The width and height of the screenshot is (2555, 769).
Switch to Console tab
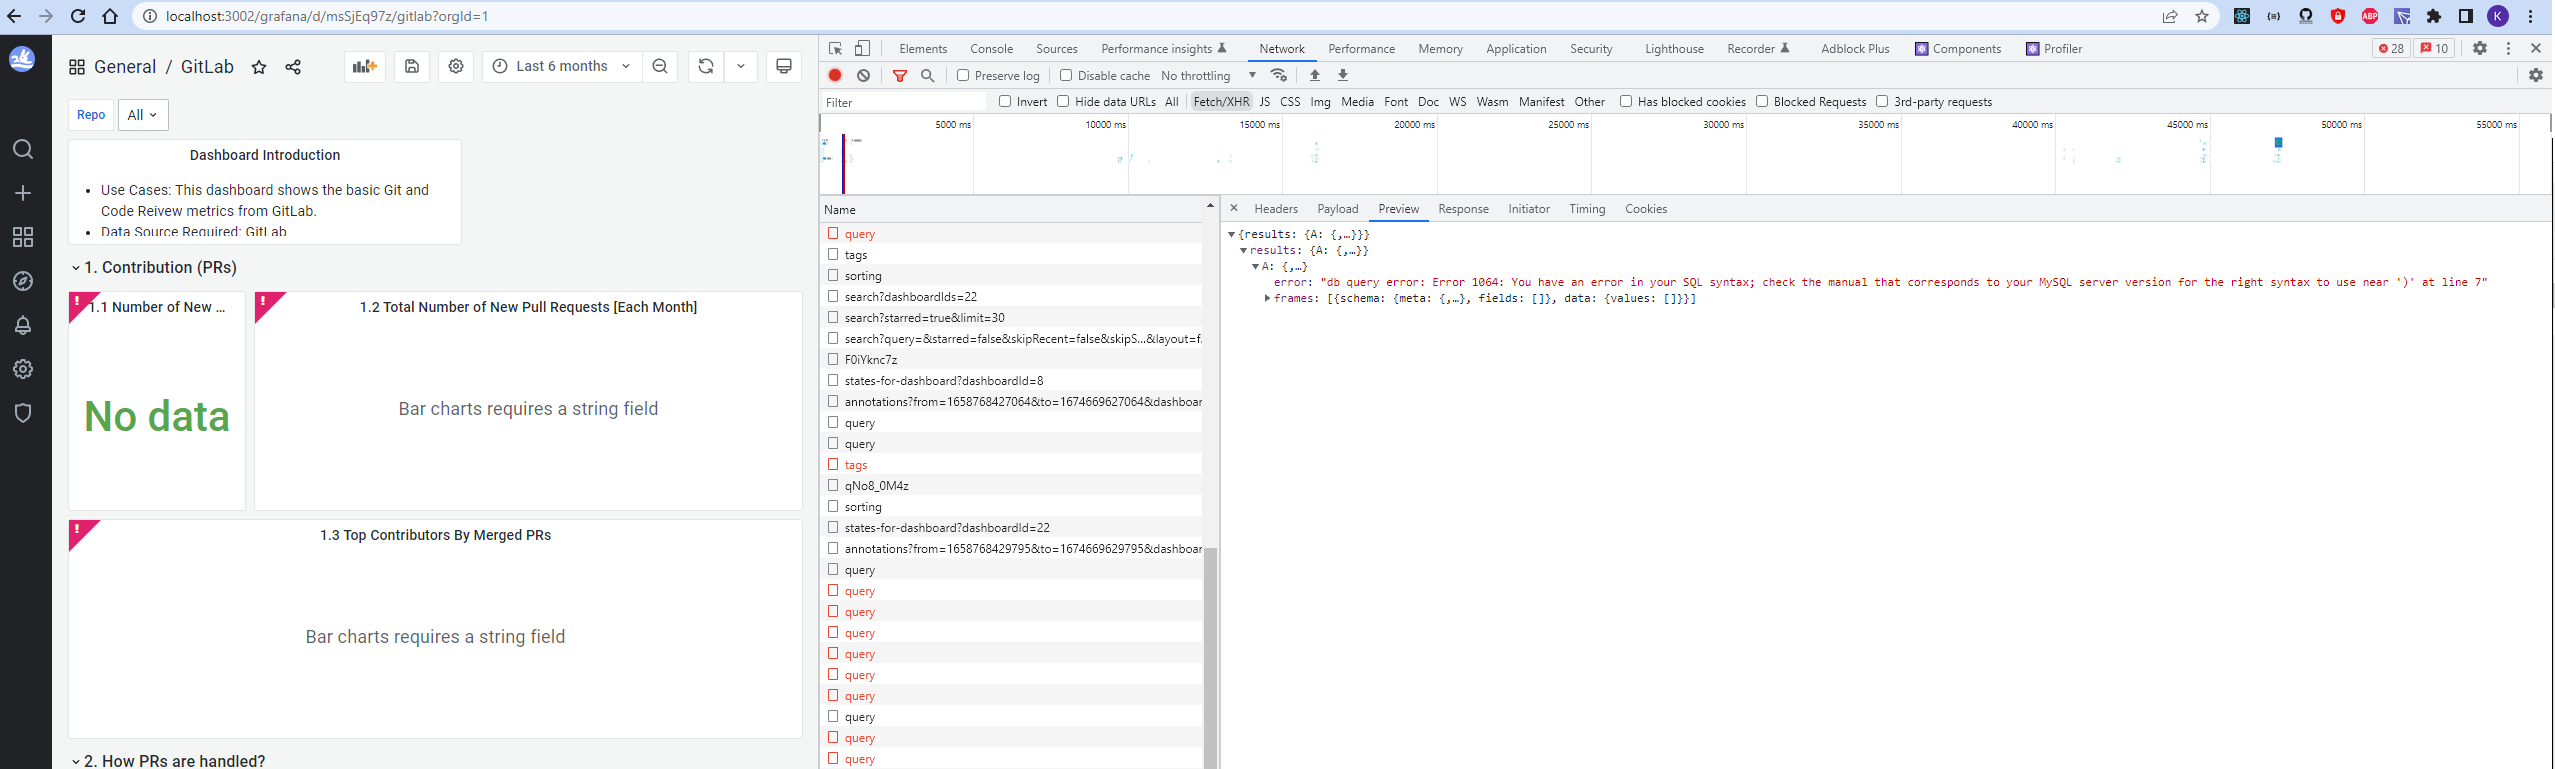[x=992, y=48]
